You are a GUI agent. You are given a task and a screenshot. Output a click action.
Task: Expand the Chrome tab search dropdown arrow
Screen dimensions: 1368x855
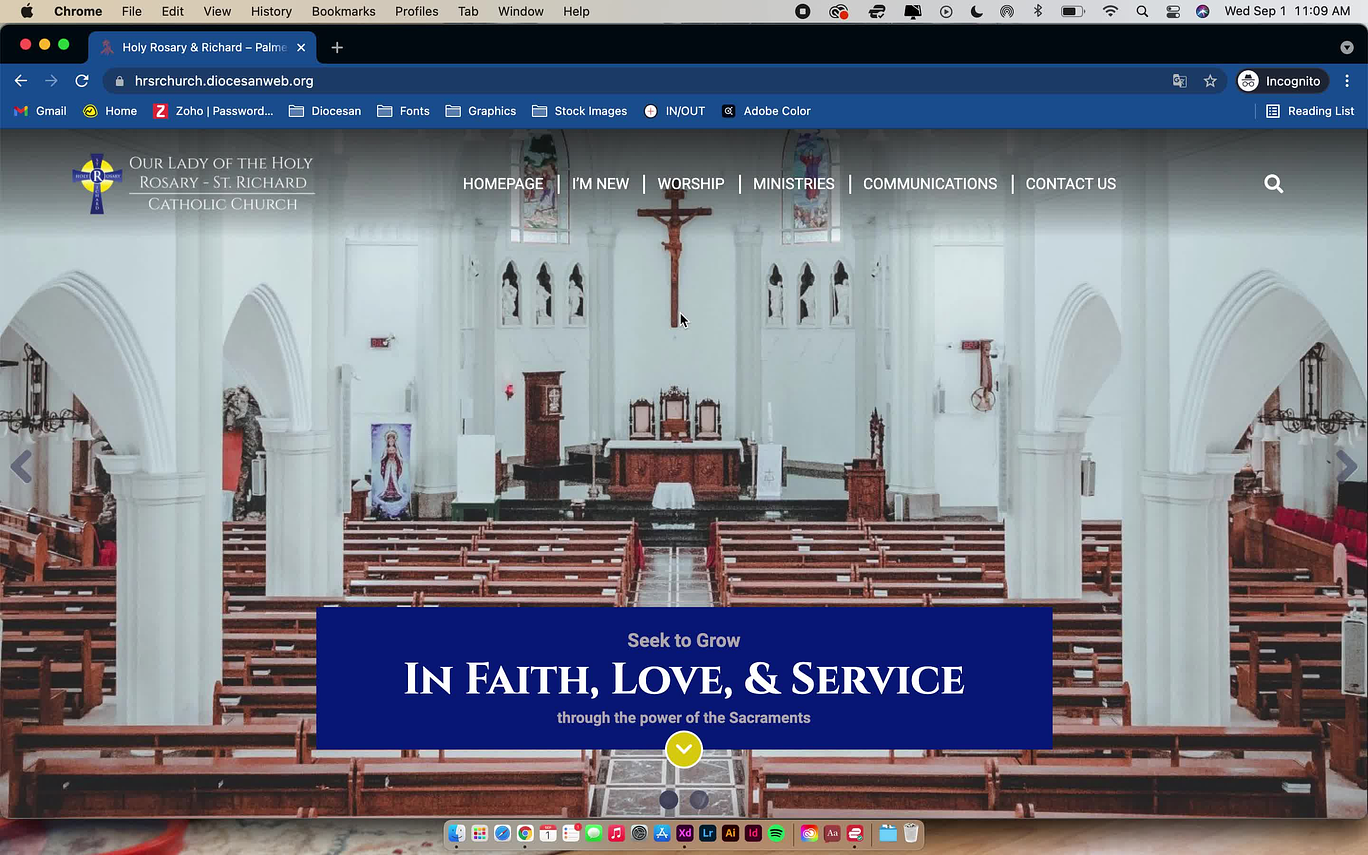click(x=1346, y=47)
